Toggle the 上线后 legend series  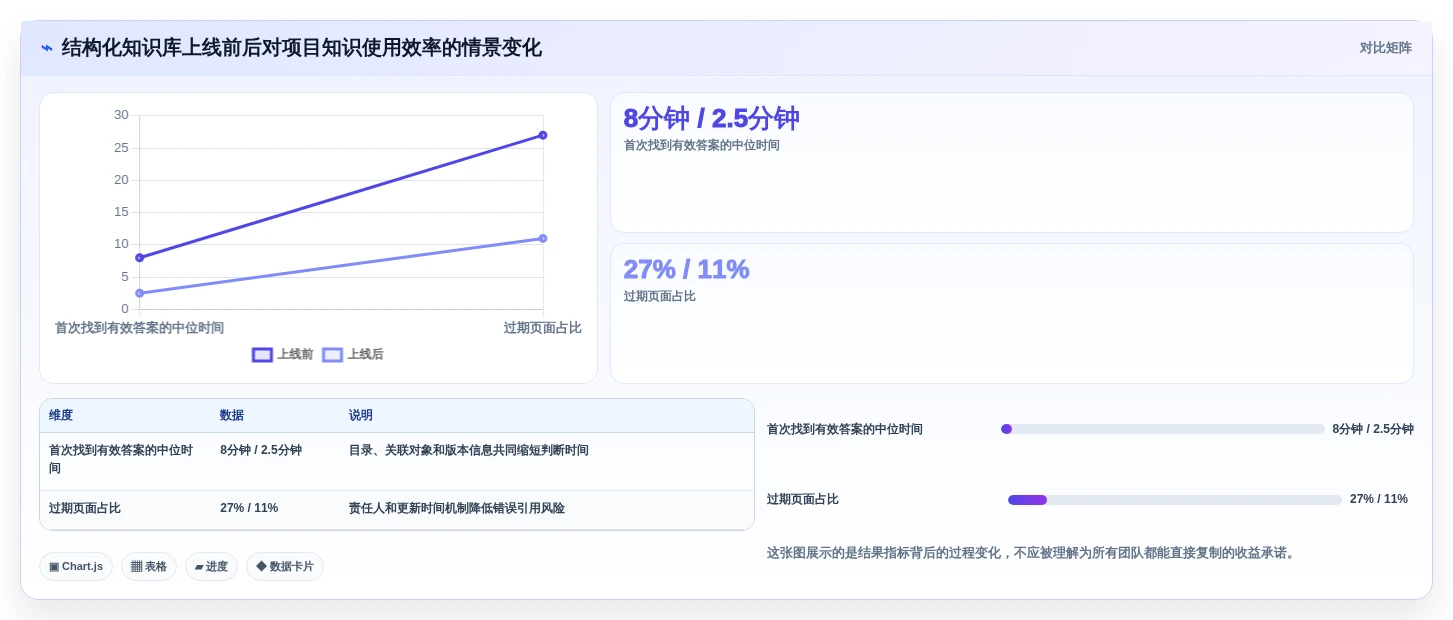[x=353, y=354]
